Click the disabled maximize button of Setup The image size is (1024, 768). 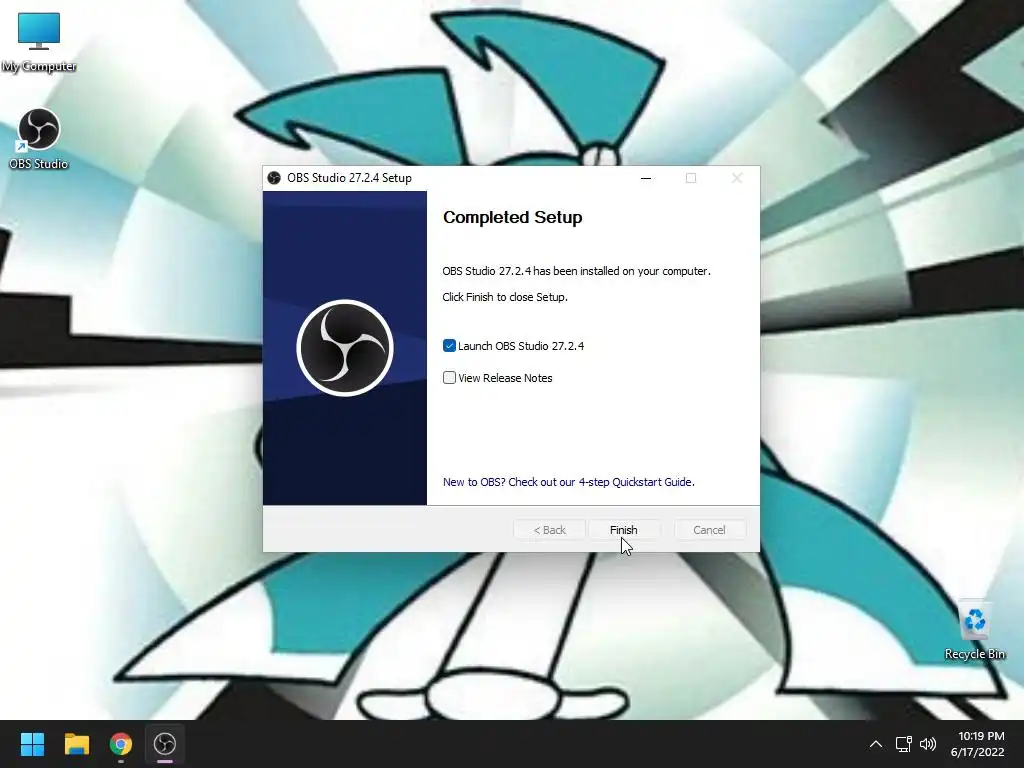[x=691, y=178]
